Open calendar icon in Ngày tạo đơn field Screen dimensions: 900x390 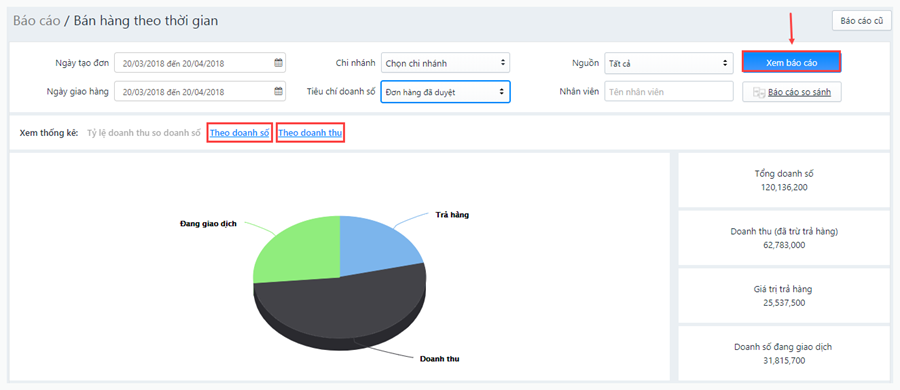278,63
